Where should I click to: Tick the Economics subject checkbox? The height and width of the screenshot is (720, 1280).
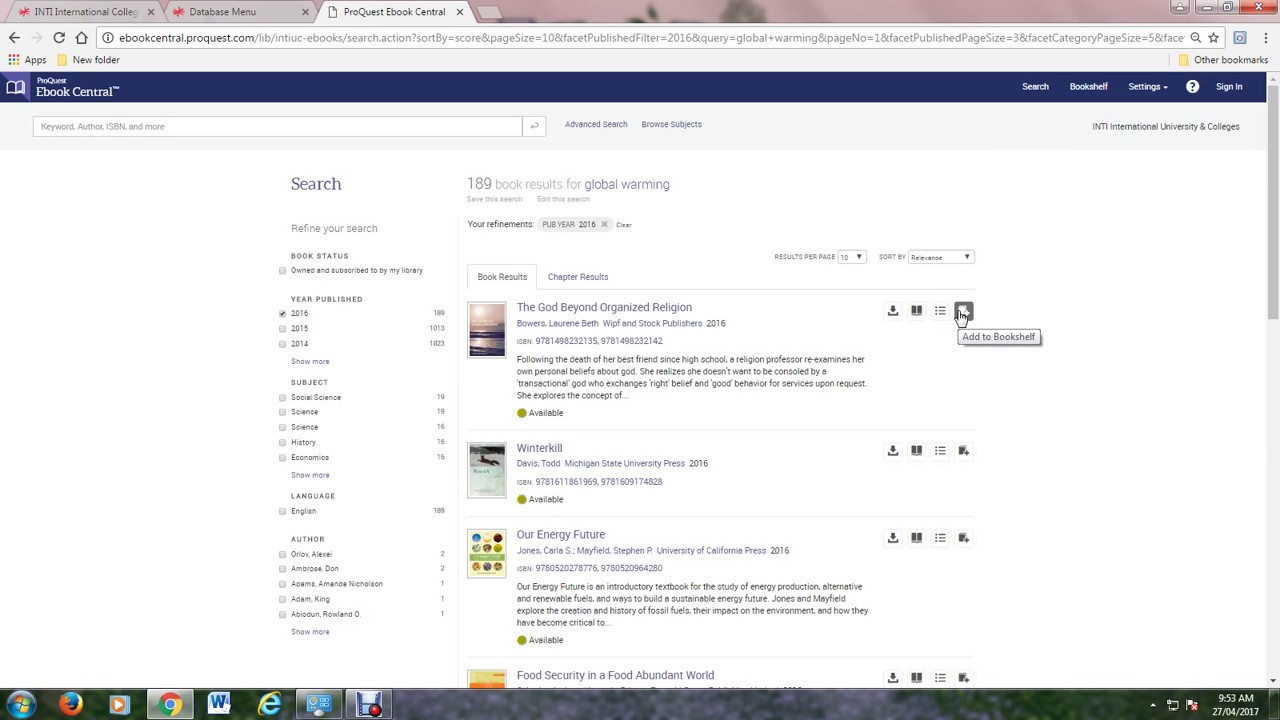click(282, 457)
